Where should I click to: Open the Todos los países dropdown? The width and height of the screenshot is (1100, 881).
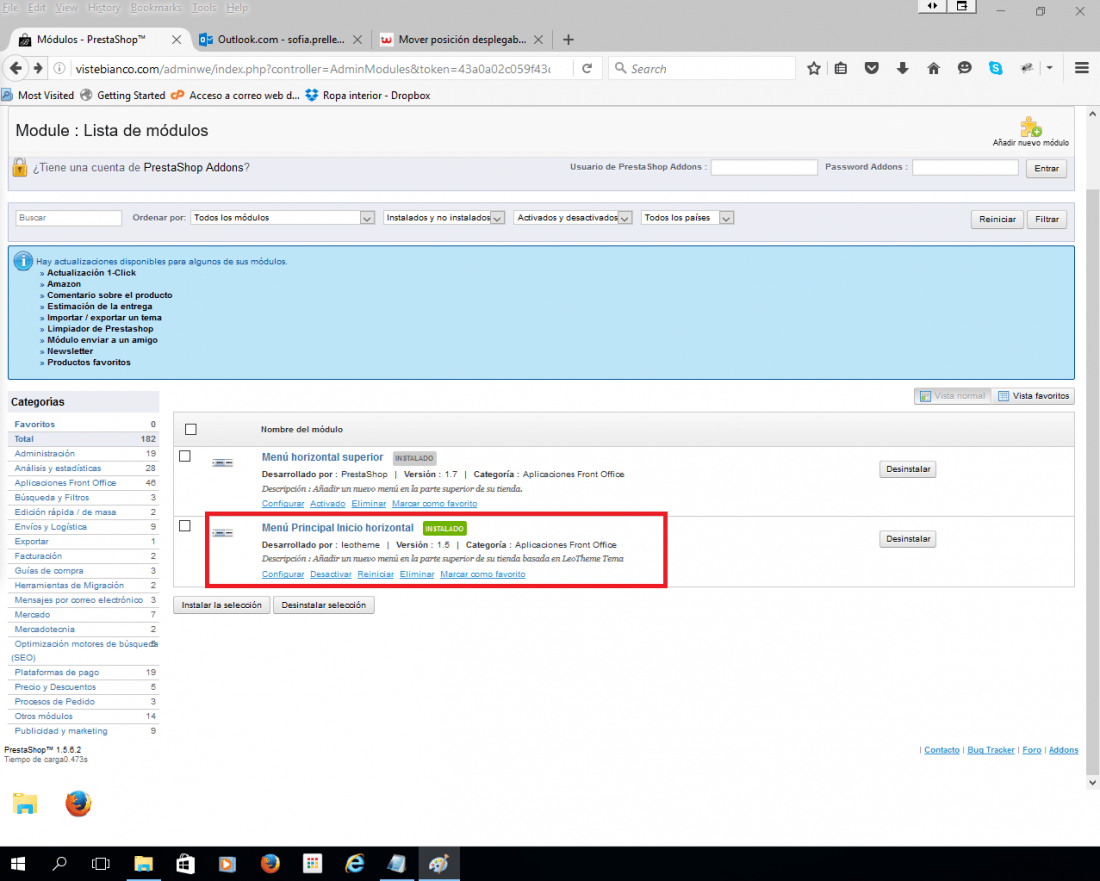(687, 218)
